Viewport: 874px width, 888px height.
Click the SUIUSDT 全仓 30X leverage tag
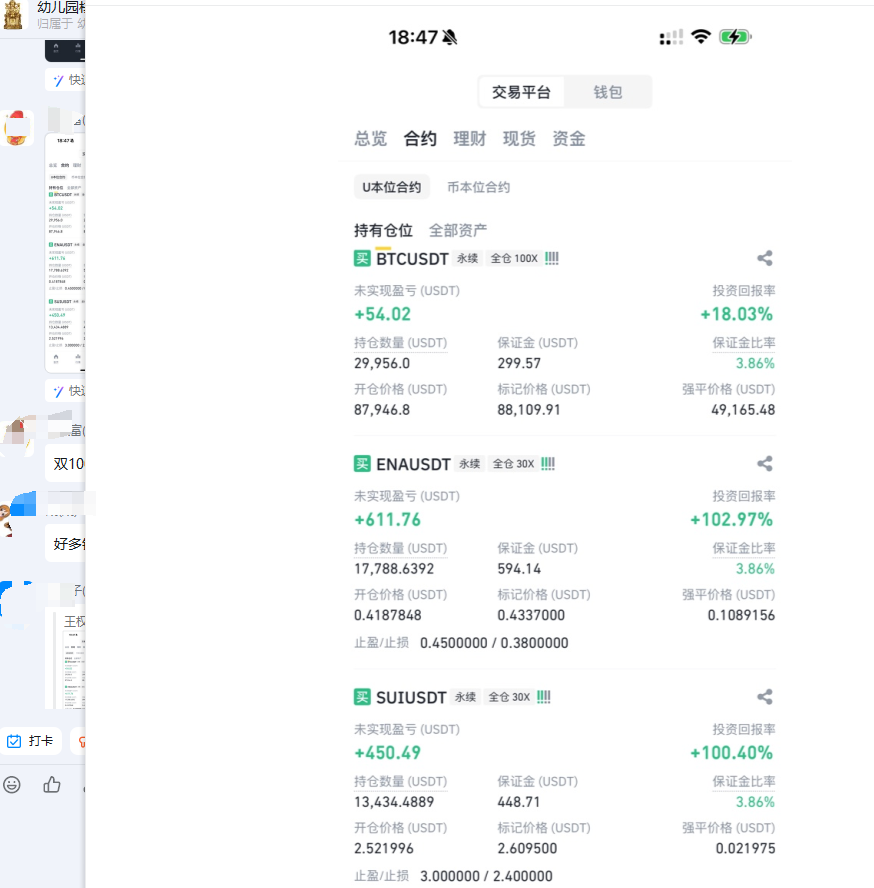click(x=509, y=697)
